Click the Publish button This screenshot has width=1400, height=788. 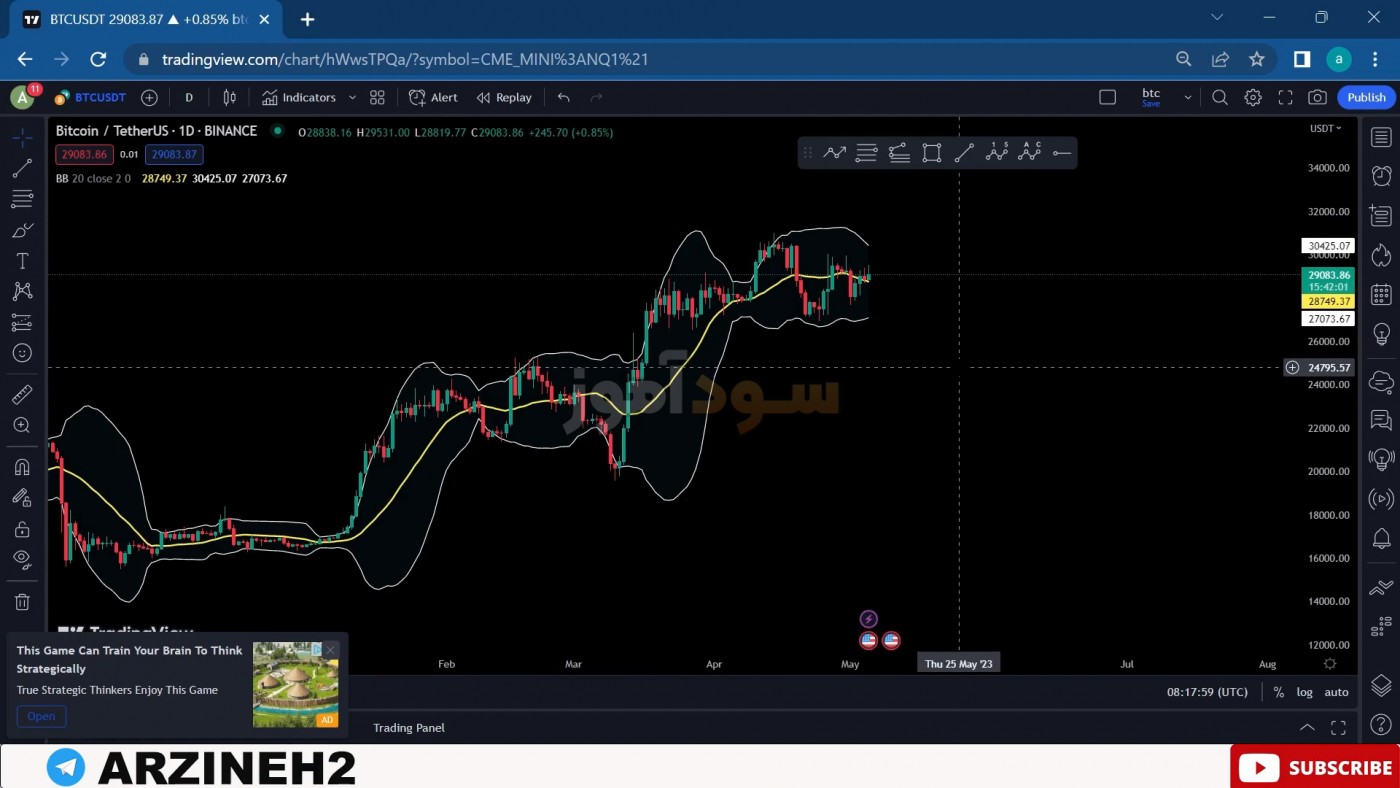pos(1366,97)
